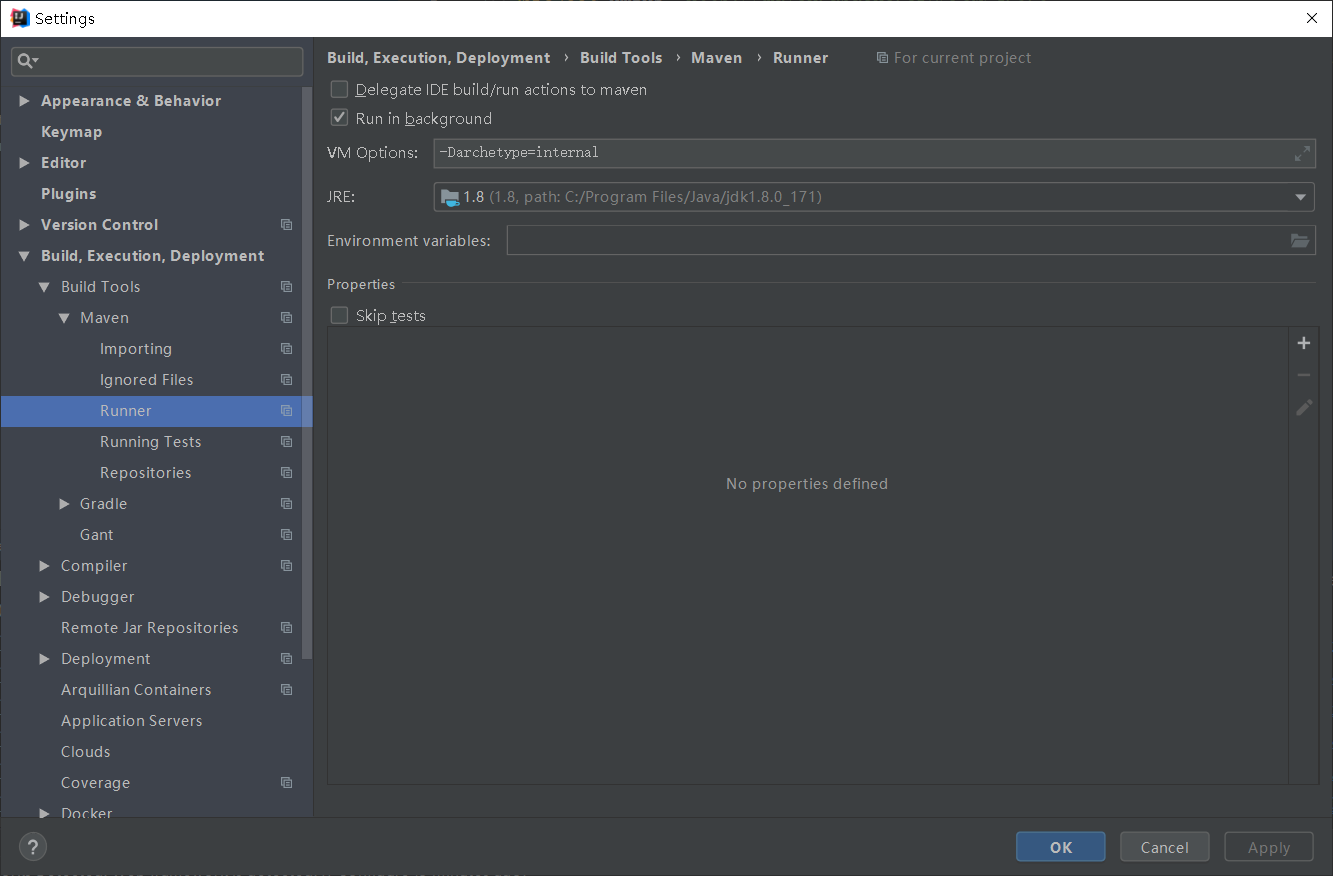Enable Delegate IDE build/run actions to maven
The height and width of the screenshot is (876, 1333).
339,89
